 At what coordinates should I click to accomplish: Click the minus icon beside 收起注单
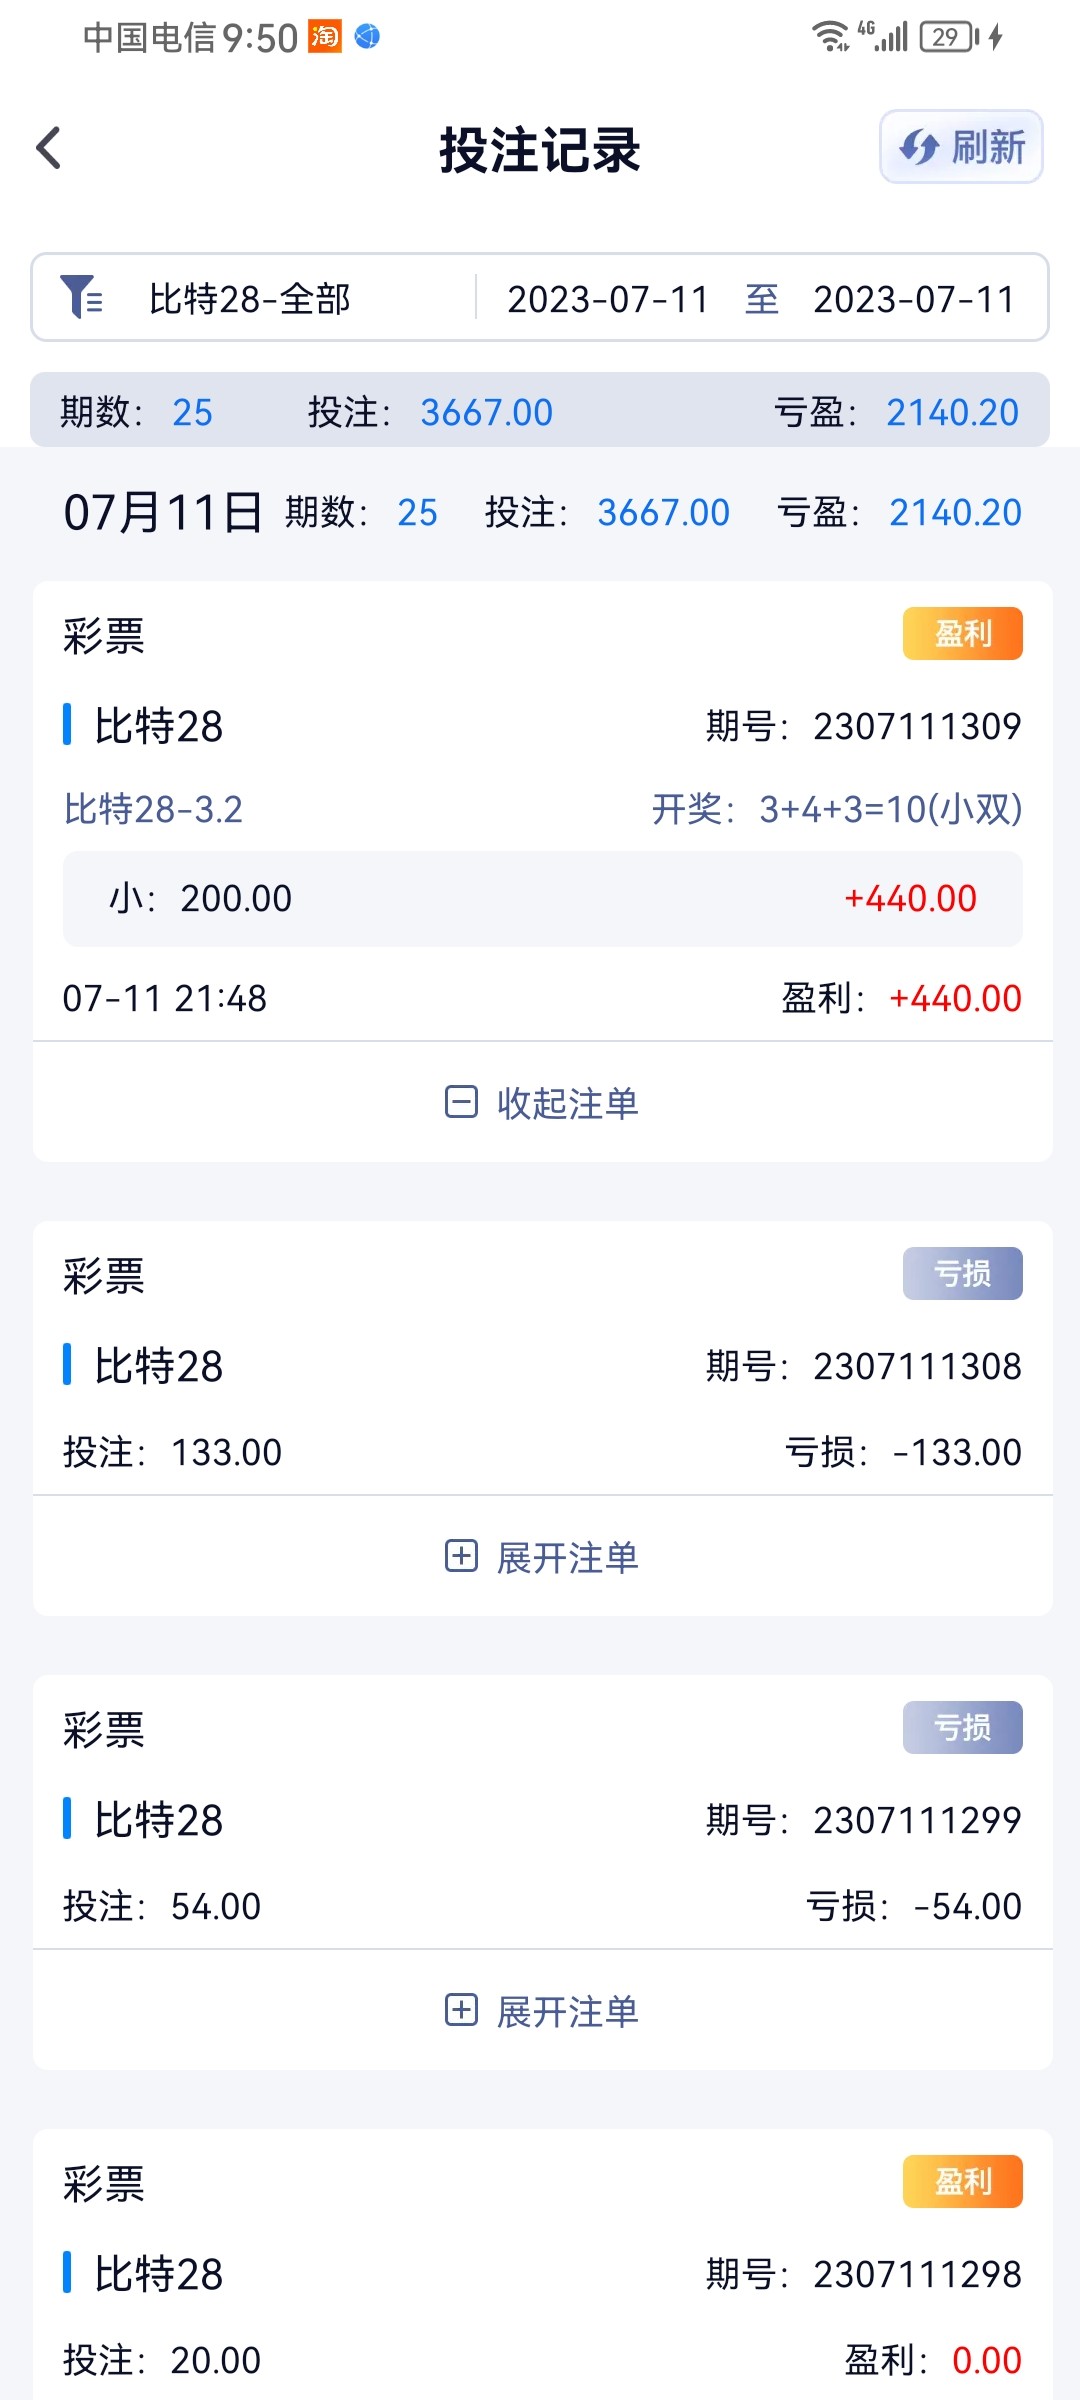point(461,1102)
